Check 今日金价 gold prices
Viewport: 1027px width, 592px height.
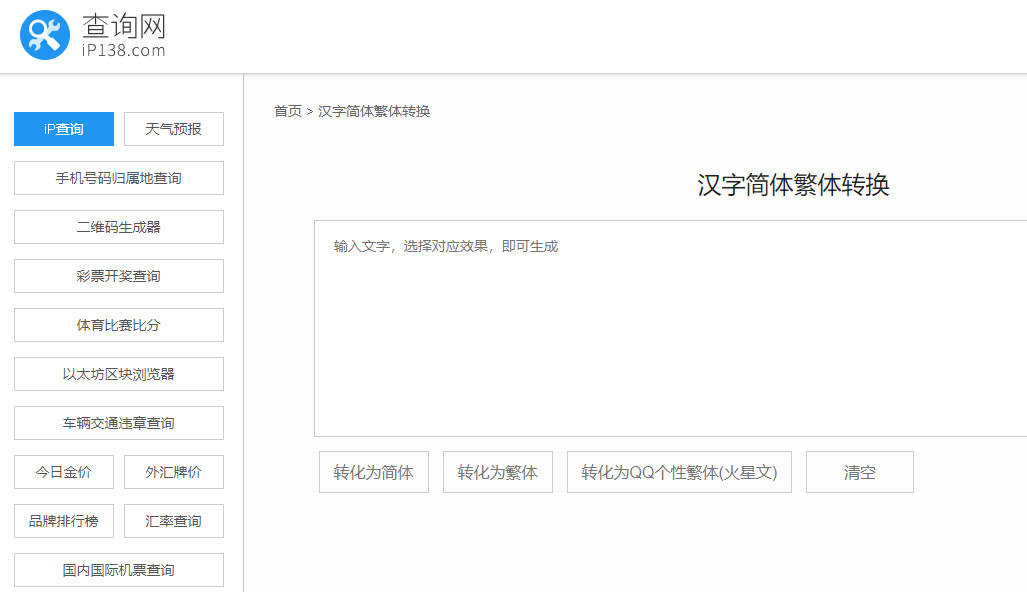tap(63, 471)
